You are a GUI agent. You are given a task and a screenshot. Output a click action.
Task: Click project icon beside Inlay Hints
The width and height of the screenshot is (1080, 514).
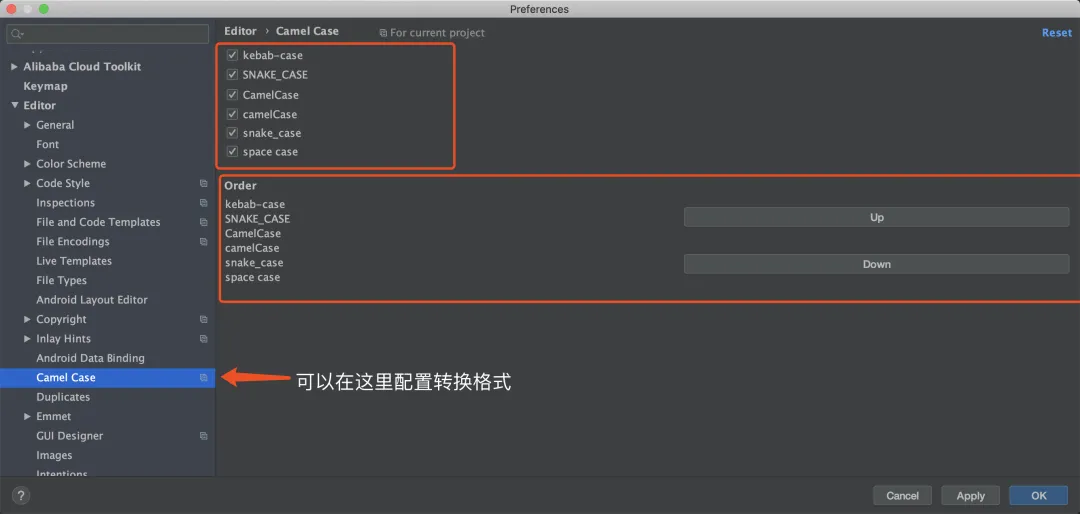click(203, 338)
